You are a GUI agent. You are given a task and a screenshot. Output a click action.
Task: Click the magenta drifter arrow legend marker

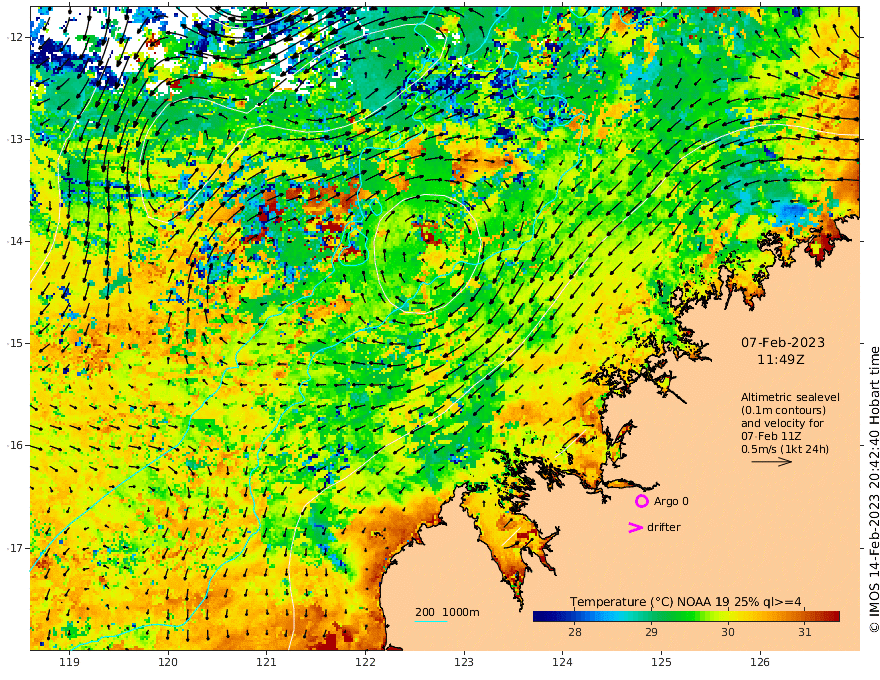click(635, 527)
